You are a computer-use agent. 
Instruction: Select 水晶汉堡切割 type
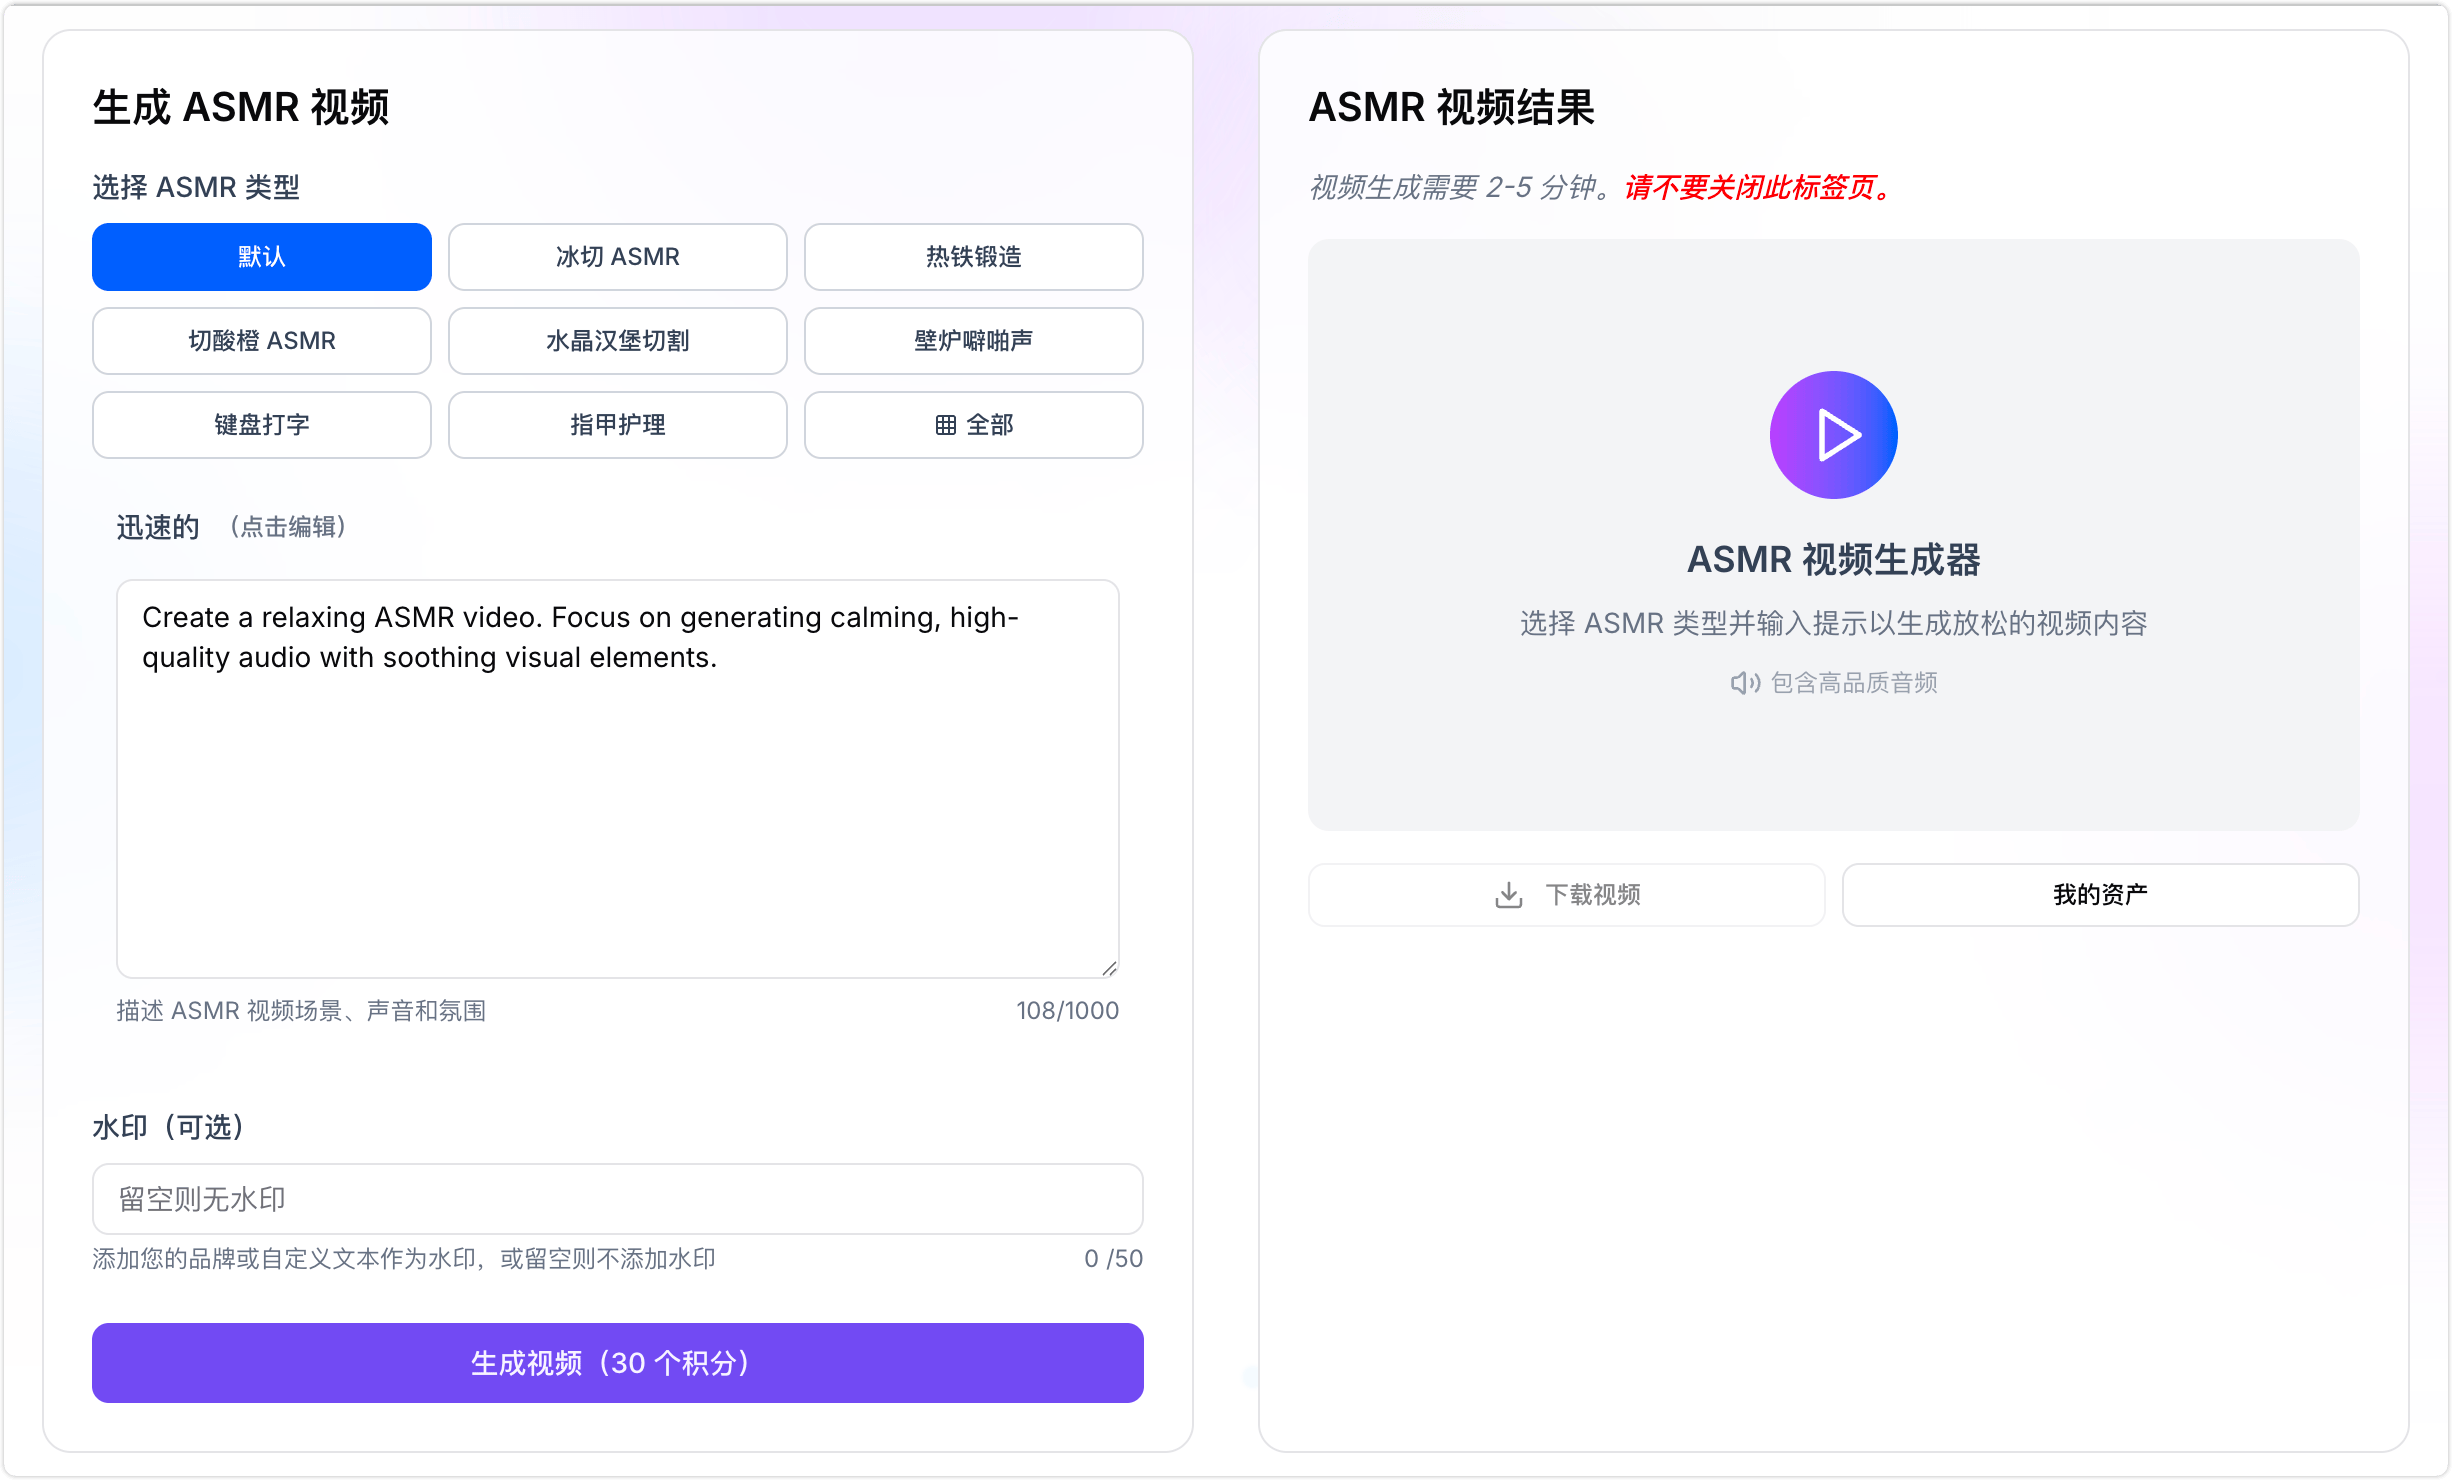(618, 341)
